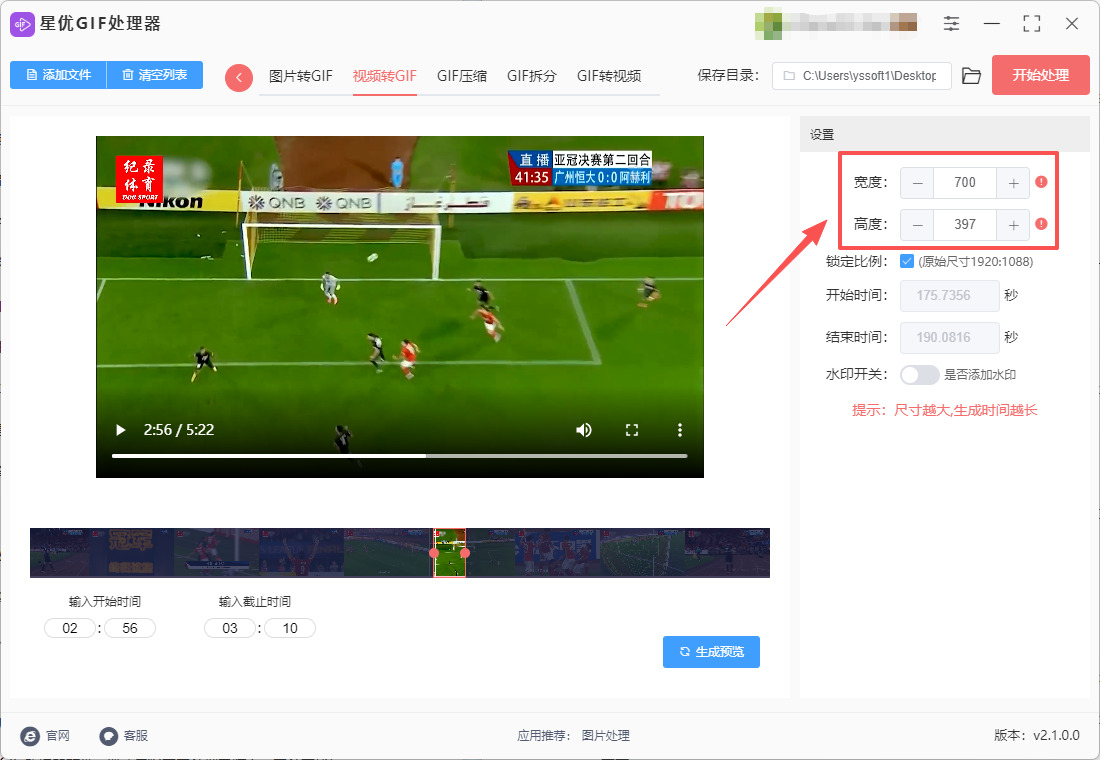Image resolution: width=1100 pixels, height=760 pixels.
Task: Click the width warning indicator icon
Action: pyautogui.click(x=1041, y=182)
